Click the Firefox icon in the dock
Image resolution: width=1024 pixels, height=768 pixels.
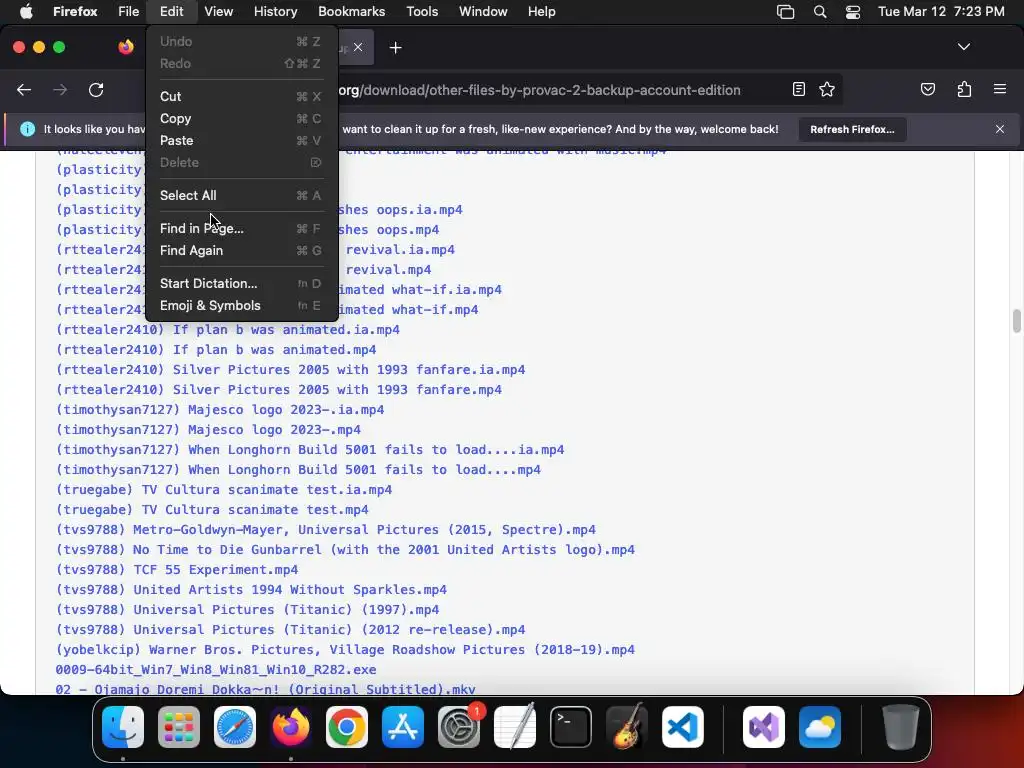click(291, 727)
